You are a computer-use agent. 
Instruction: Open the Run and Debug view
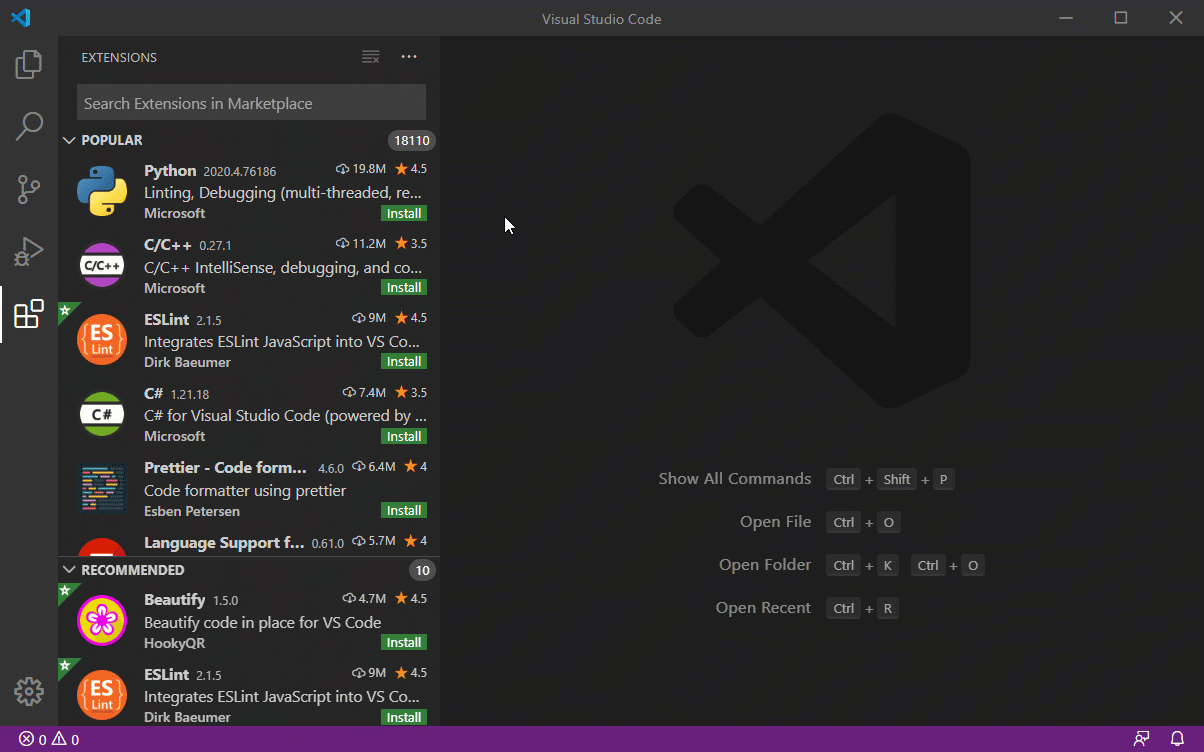click(28, 251)
